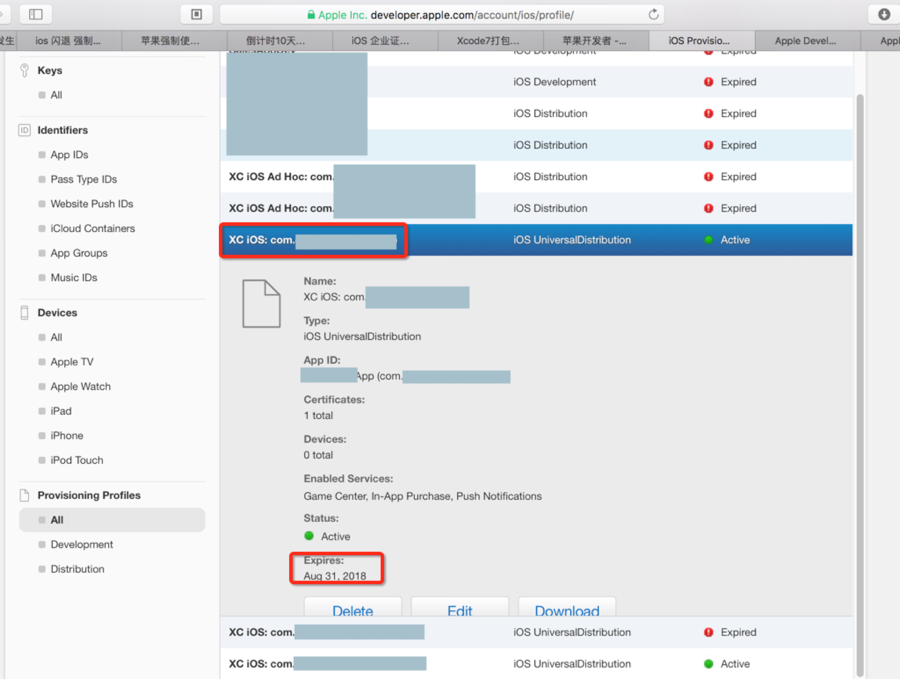Click the 'Aug 31, 2018' expiry date

tap(335, 576)
